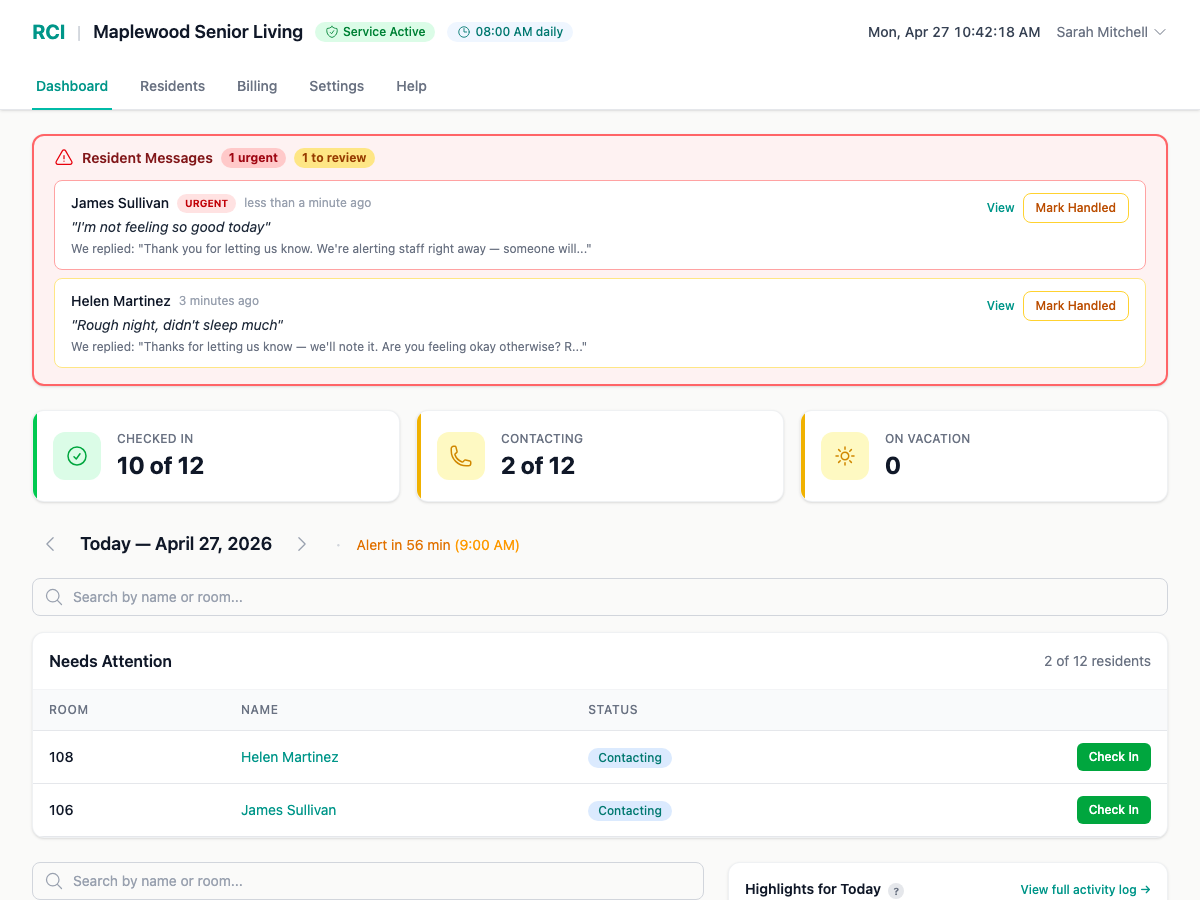Viewport: 1200px width, 900px height.
Task: Focus the lower name or room search
Action: [368, 881]
